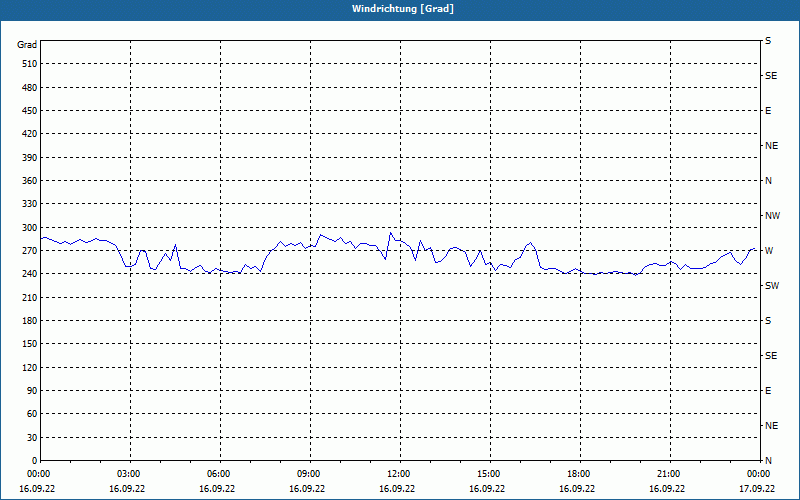Select the 18:00 time axis label
800x500 pixels.
tap(581, 474)
